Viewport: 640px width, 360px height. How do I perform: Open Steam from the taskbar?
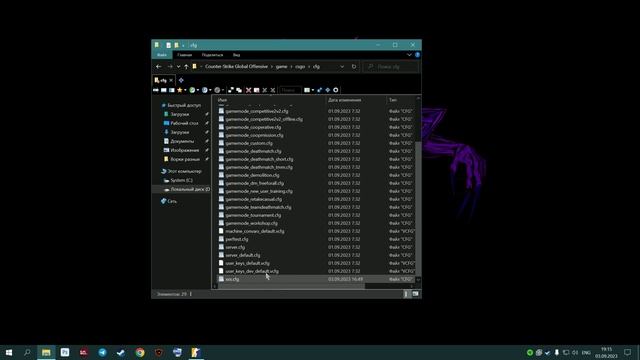(121, 352)
